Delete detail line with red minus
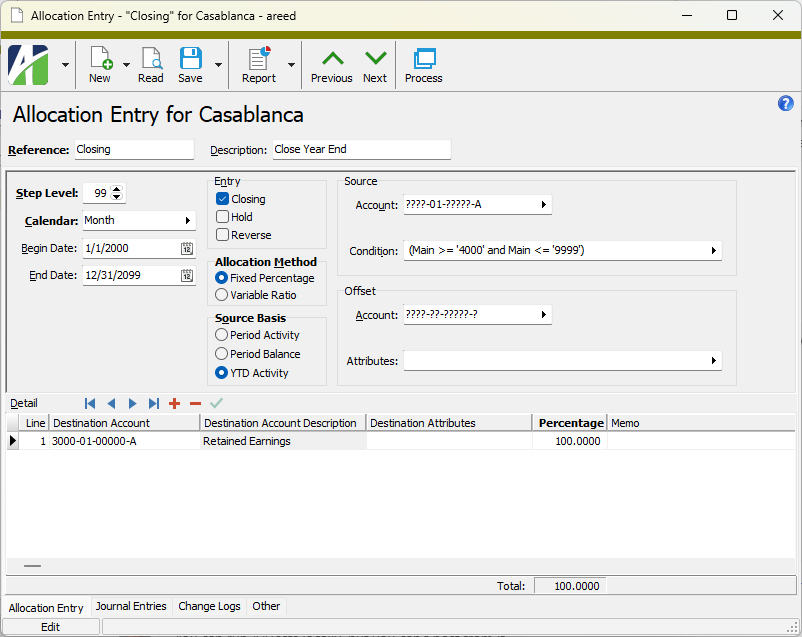The image size is (802, 637). click(195, 403)
